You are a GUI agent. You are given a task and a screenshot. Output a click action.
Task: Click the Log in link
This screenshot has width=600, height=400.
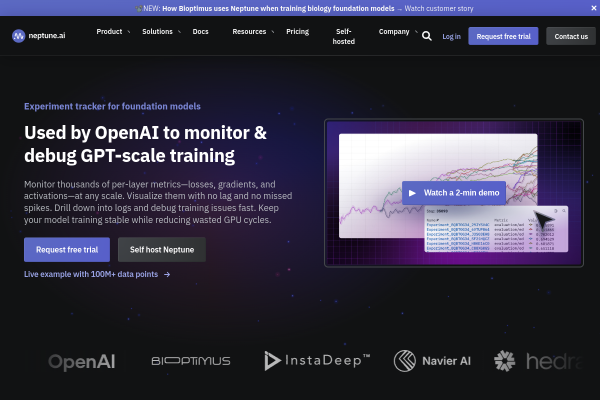(x=451, y=36)
